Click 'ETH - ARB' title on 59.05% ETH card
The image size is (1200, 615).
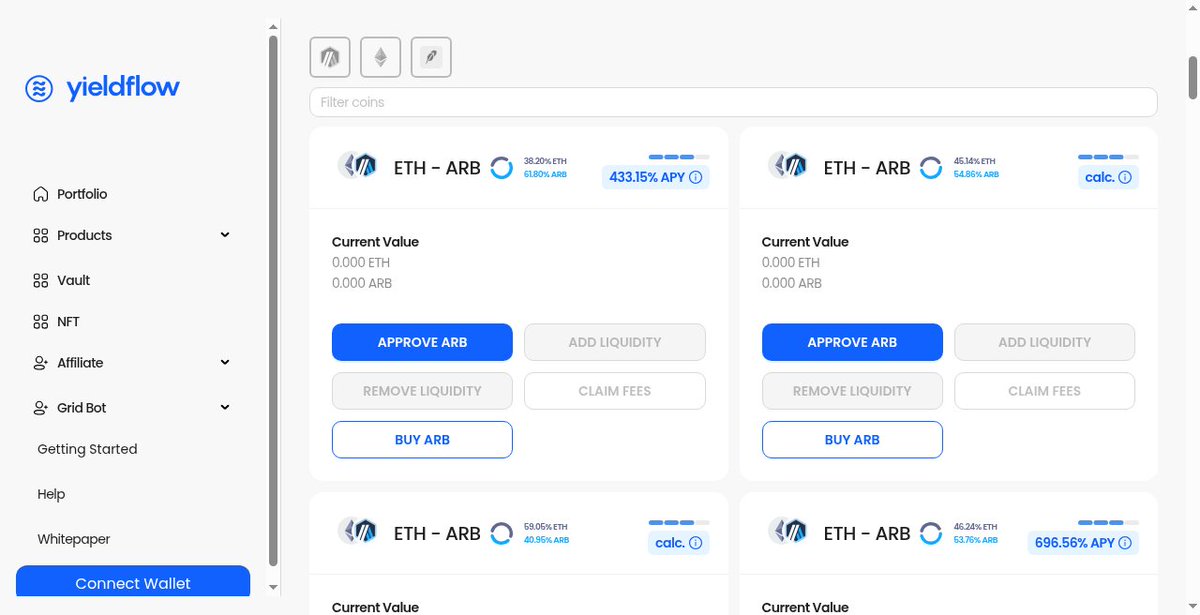point(437,533)
